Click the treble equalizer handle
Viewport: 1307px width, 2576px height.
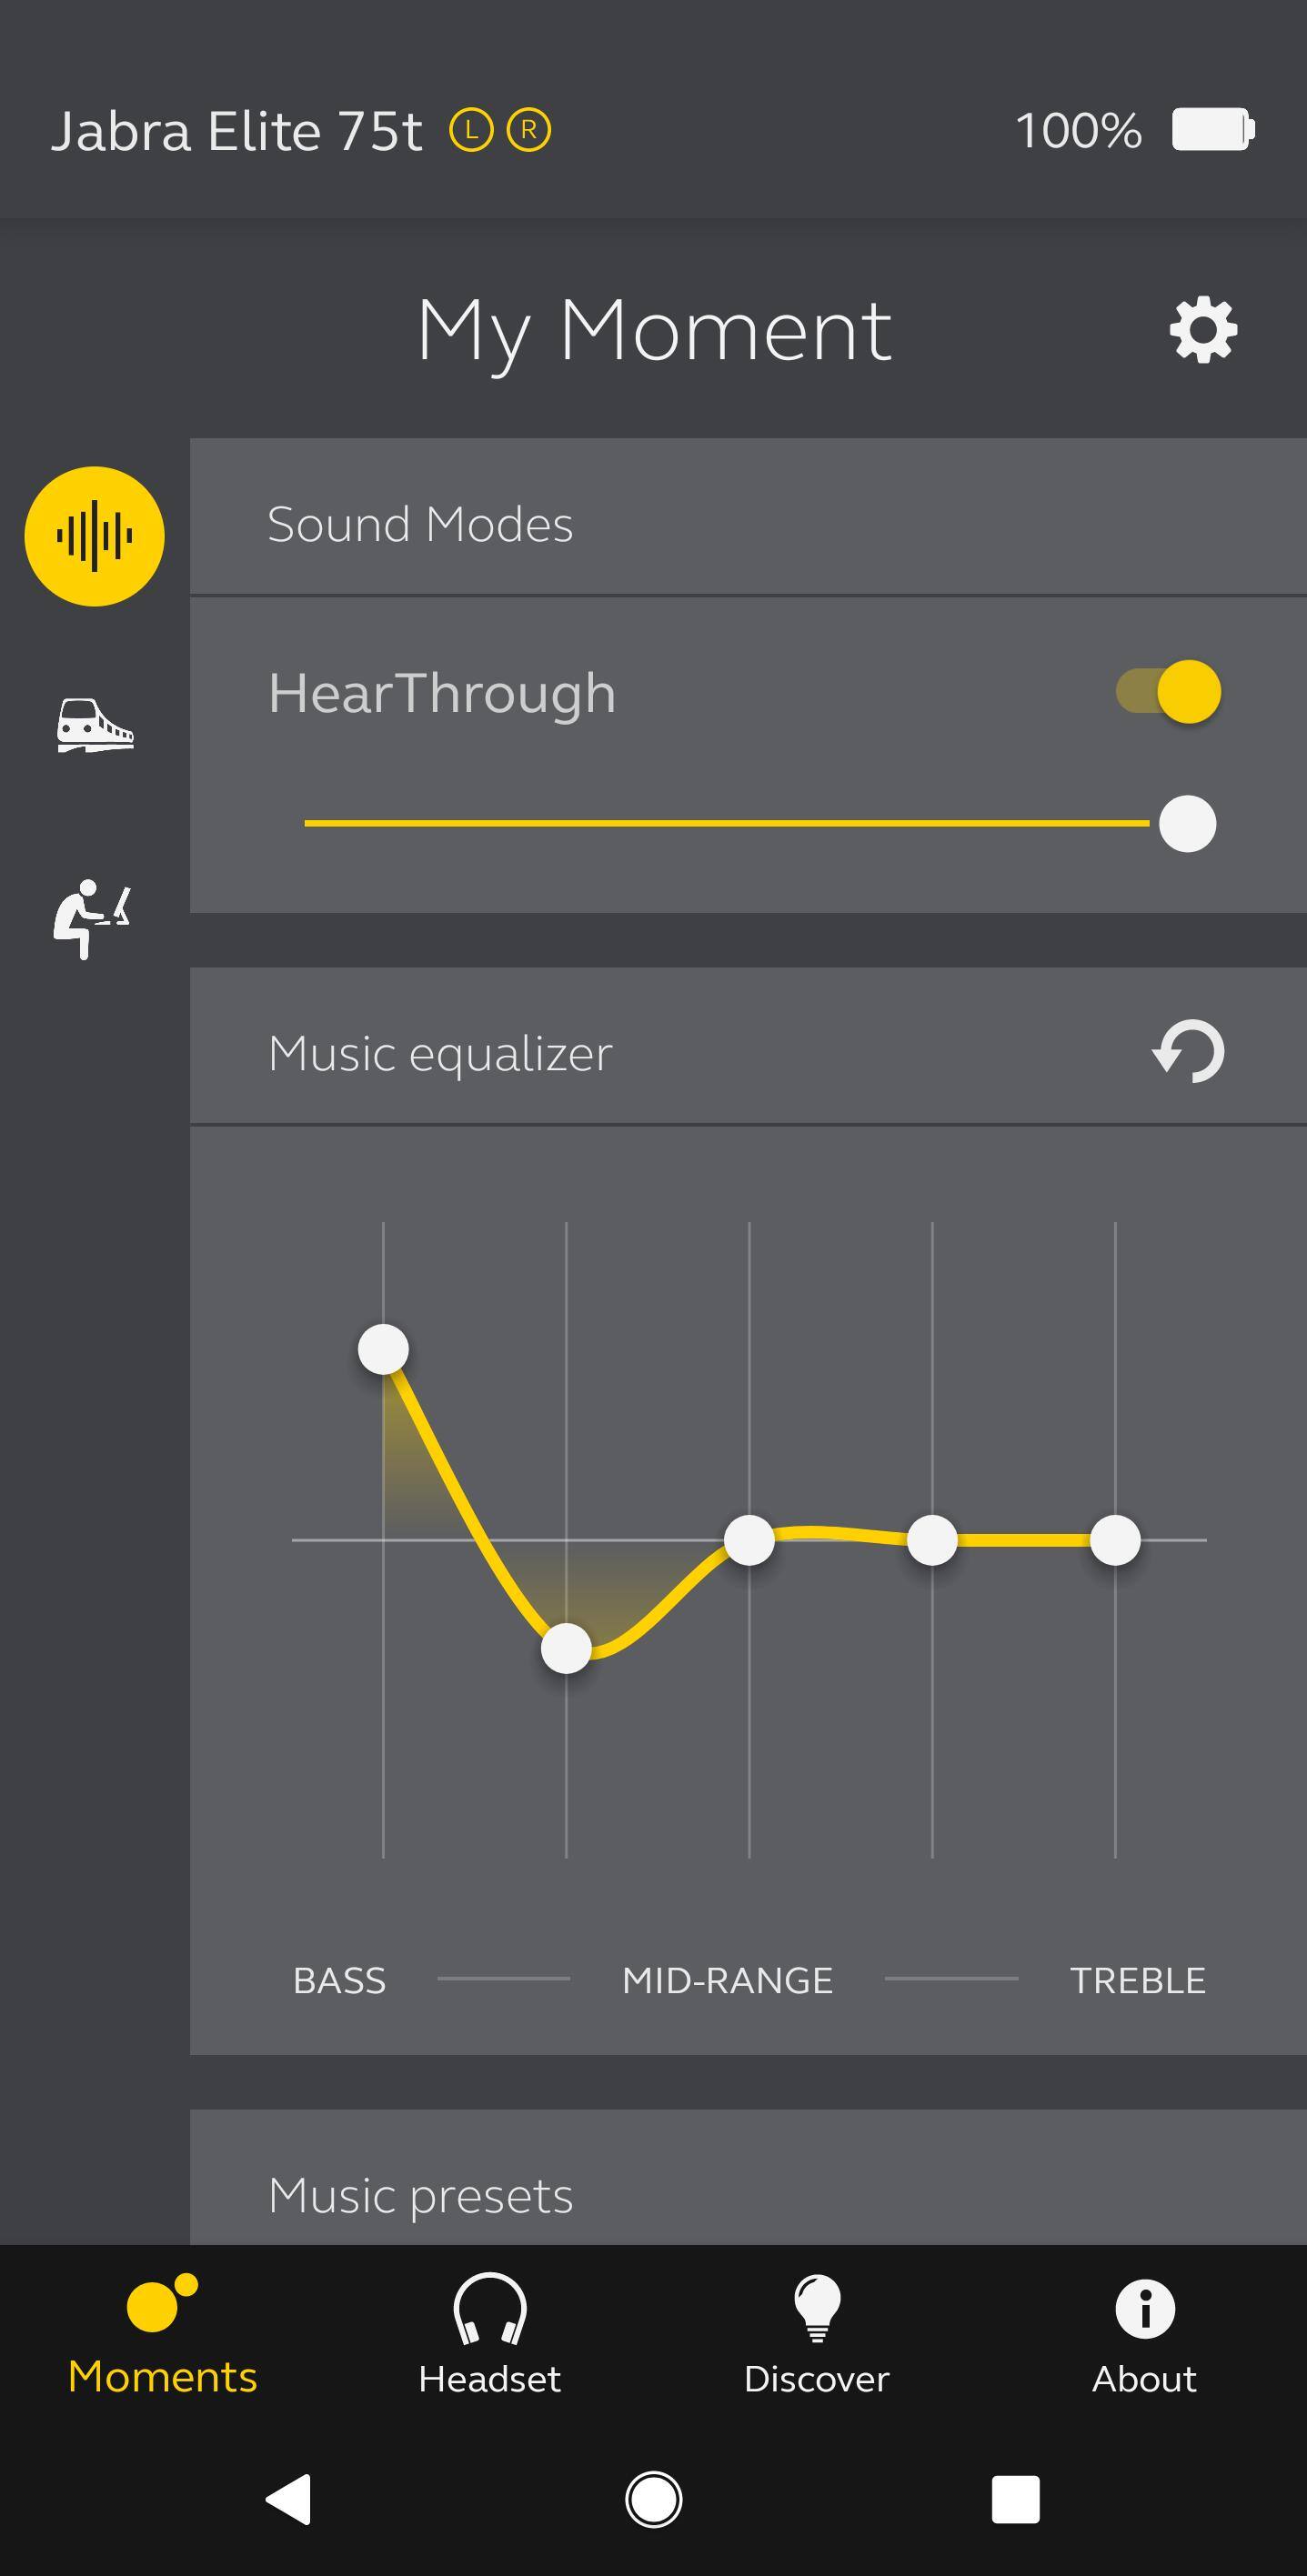(1115, 1540)
